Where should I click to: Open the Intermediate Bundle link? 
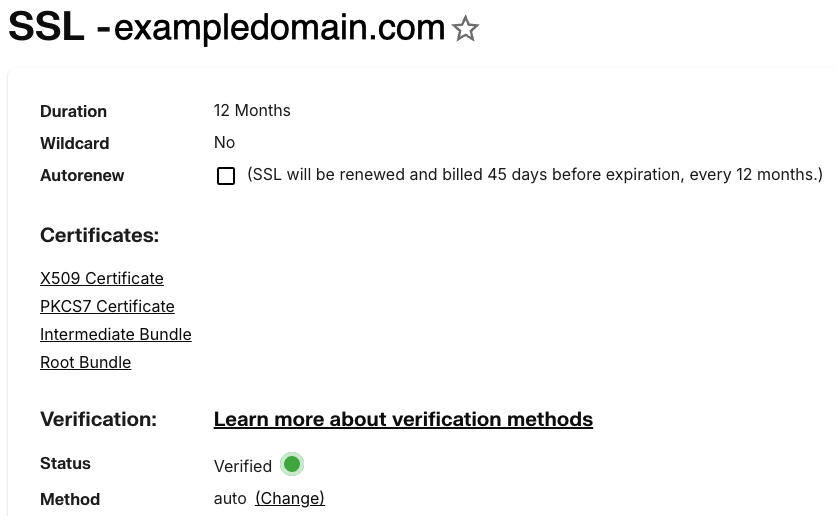click(116, 334)
